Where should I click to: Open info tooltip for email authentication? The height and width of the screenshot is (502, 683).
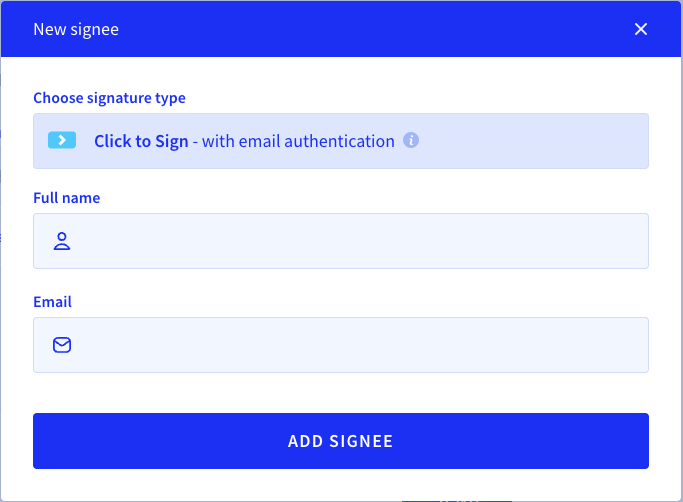point(410,140)
